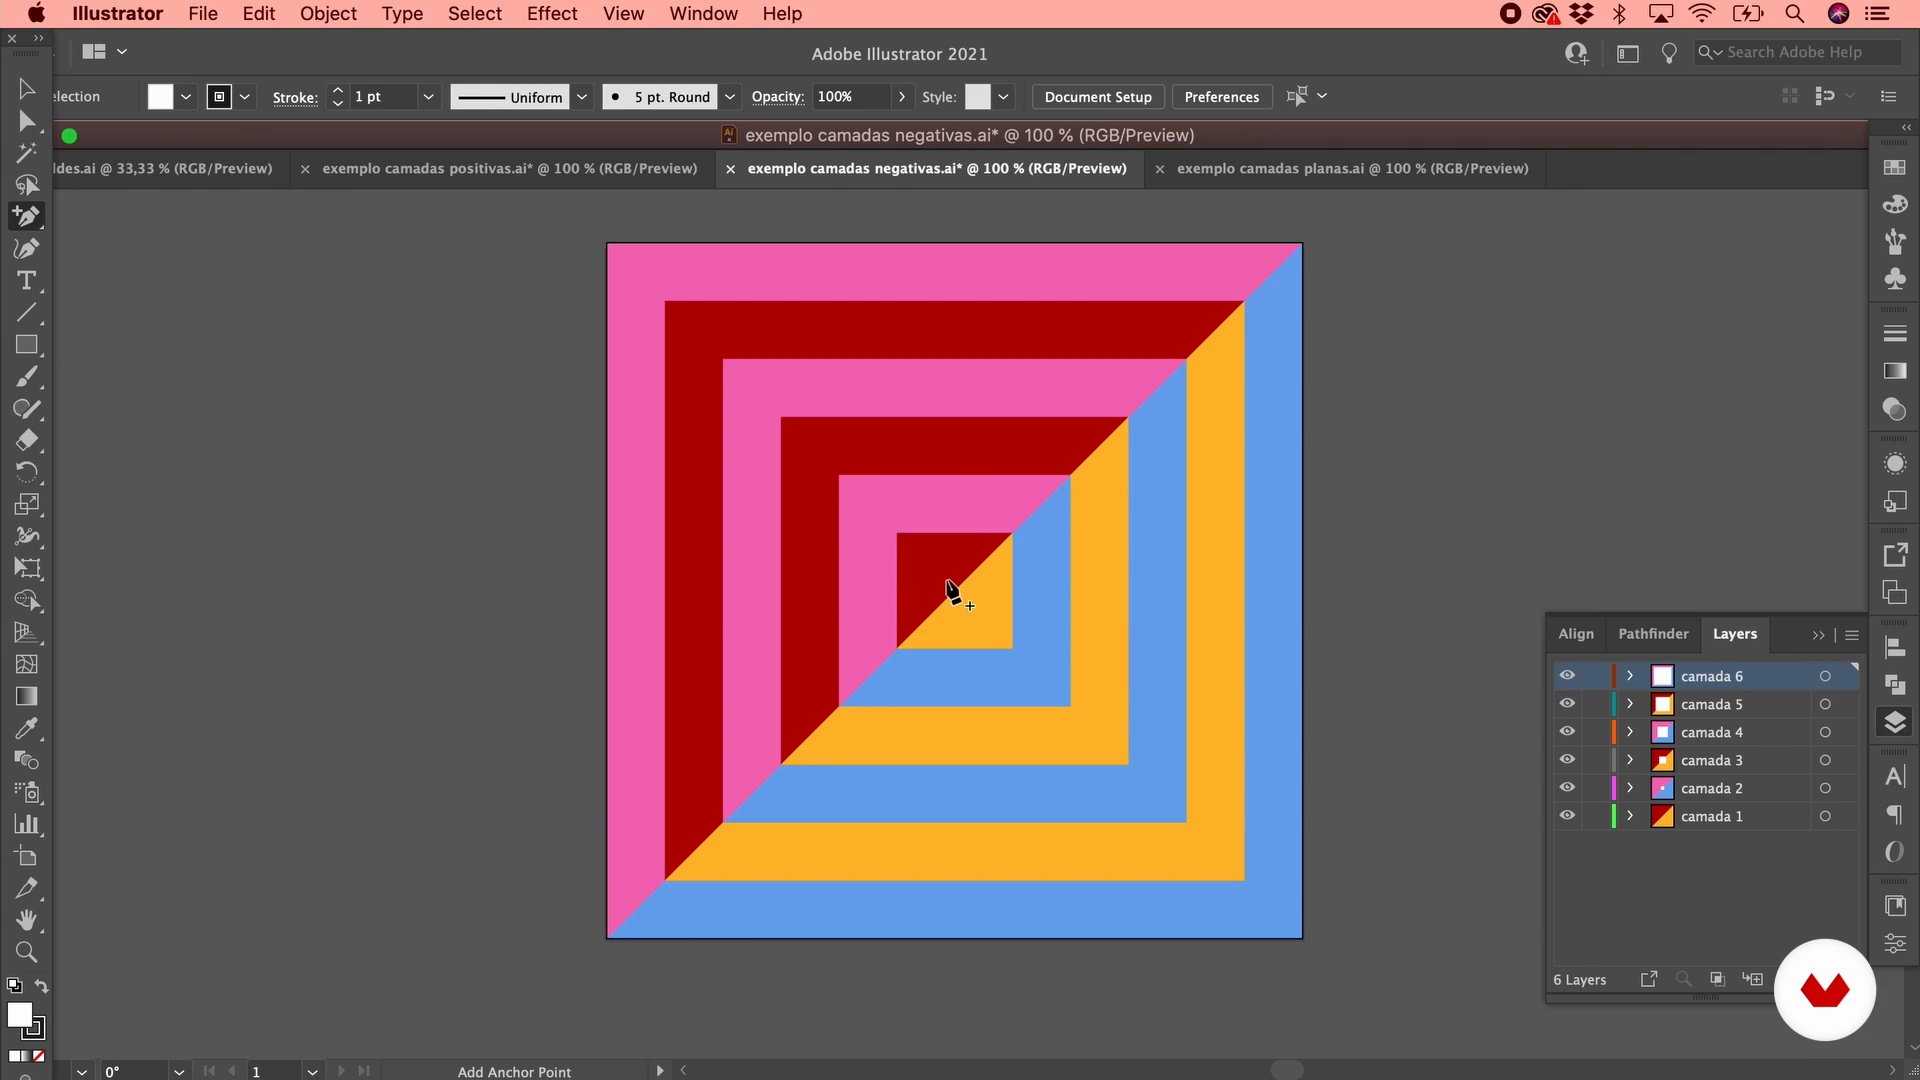Select the Eyedropper tool
This screenshot has height=1080, width=1920.
[x=27, y=728]
